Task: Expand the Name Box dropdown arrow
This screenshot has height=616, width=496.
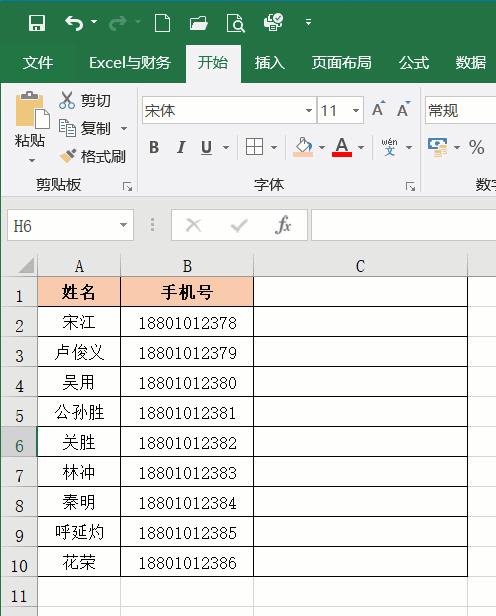Action: (x=123, y=226)
